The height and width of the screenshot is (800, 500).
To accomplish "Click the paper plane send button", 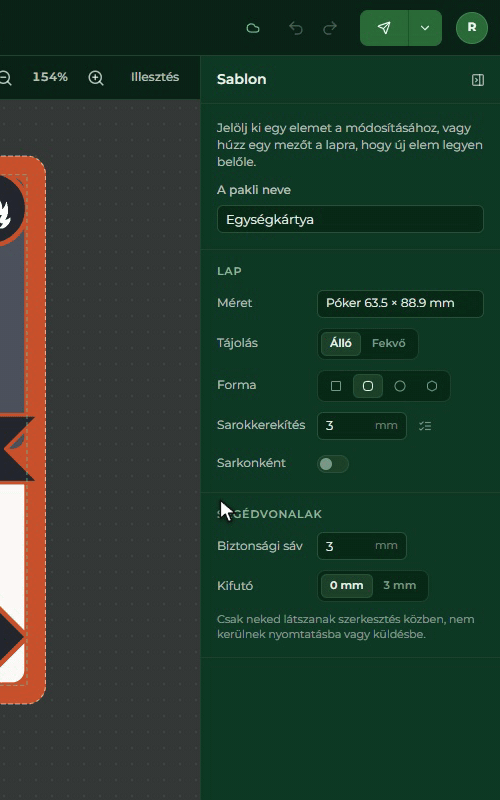I will pyautogui.click(x=384, y=28).
